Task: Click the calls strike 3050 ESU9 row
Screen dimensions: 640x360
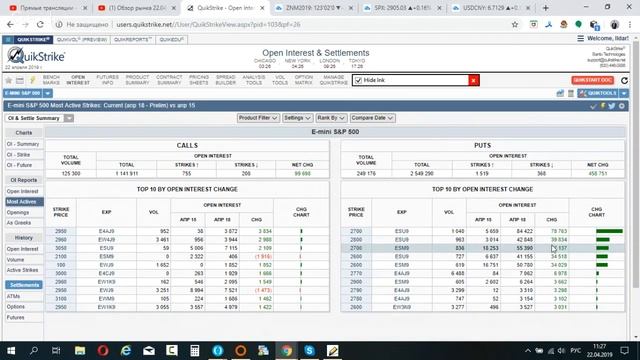Action: pos(187,248)
